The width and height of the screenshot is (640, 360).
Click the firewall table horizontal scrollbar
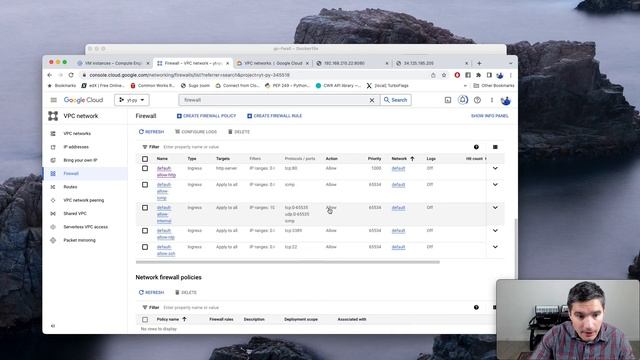pyautogui.click(x=288, y=262)
